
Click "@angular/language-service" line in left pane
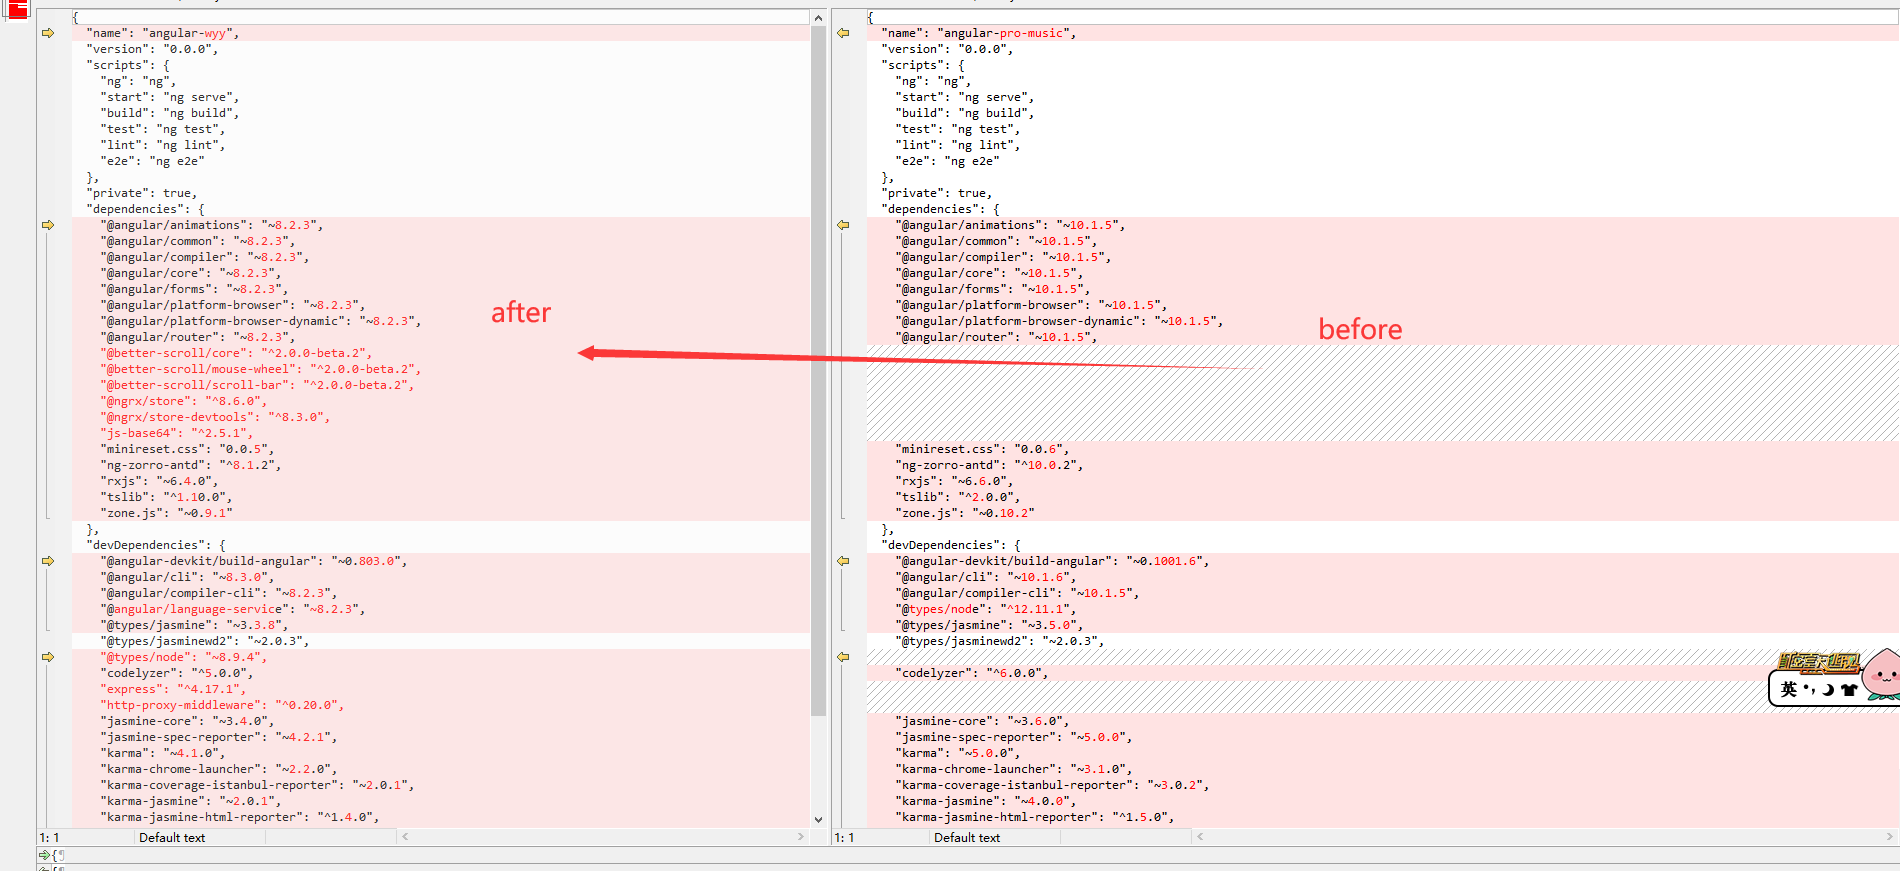232,609
